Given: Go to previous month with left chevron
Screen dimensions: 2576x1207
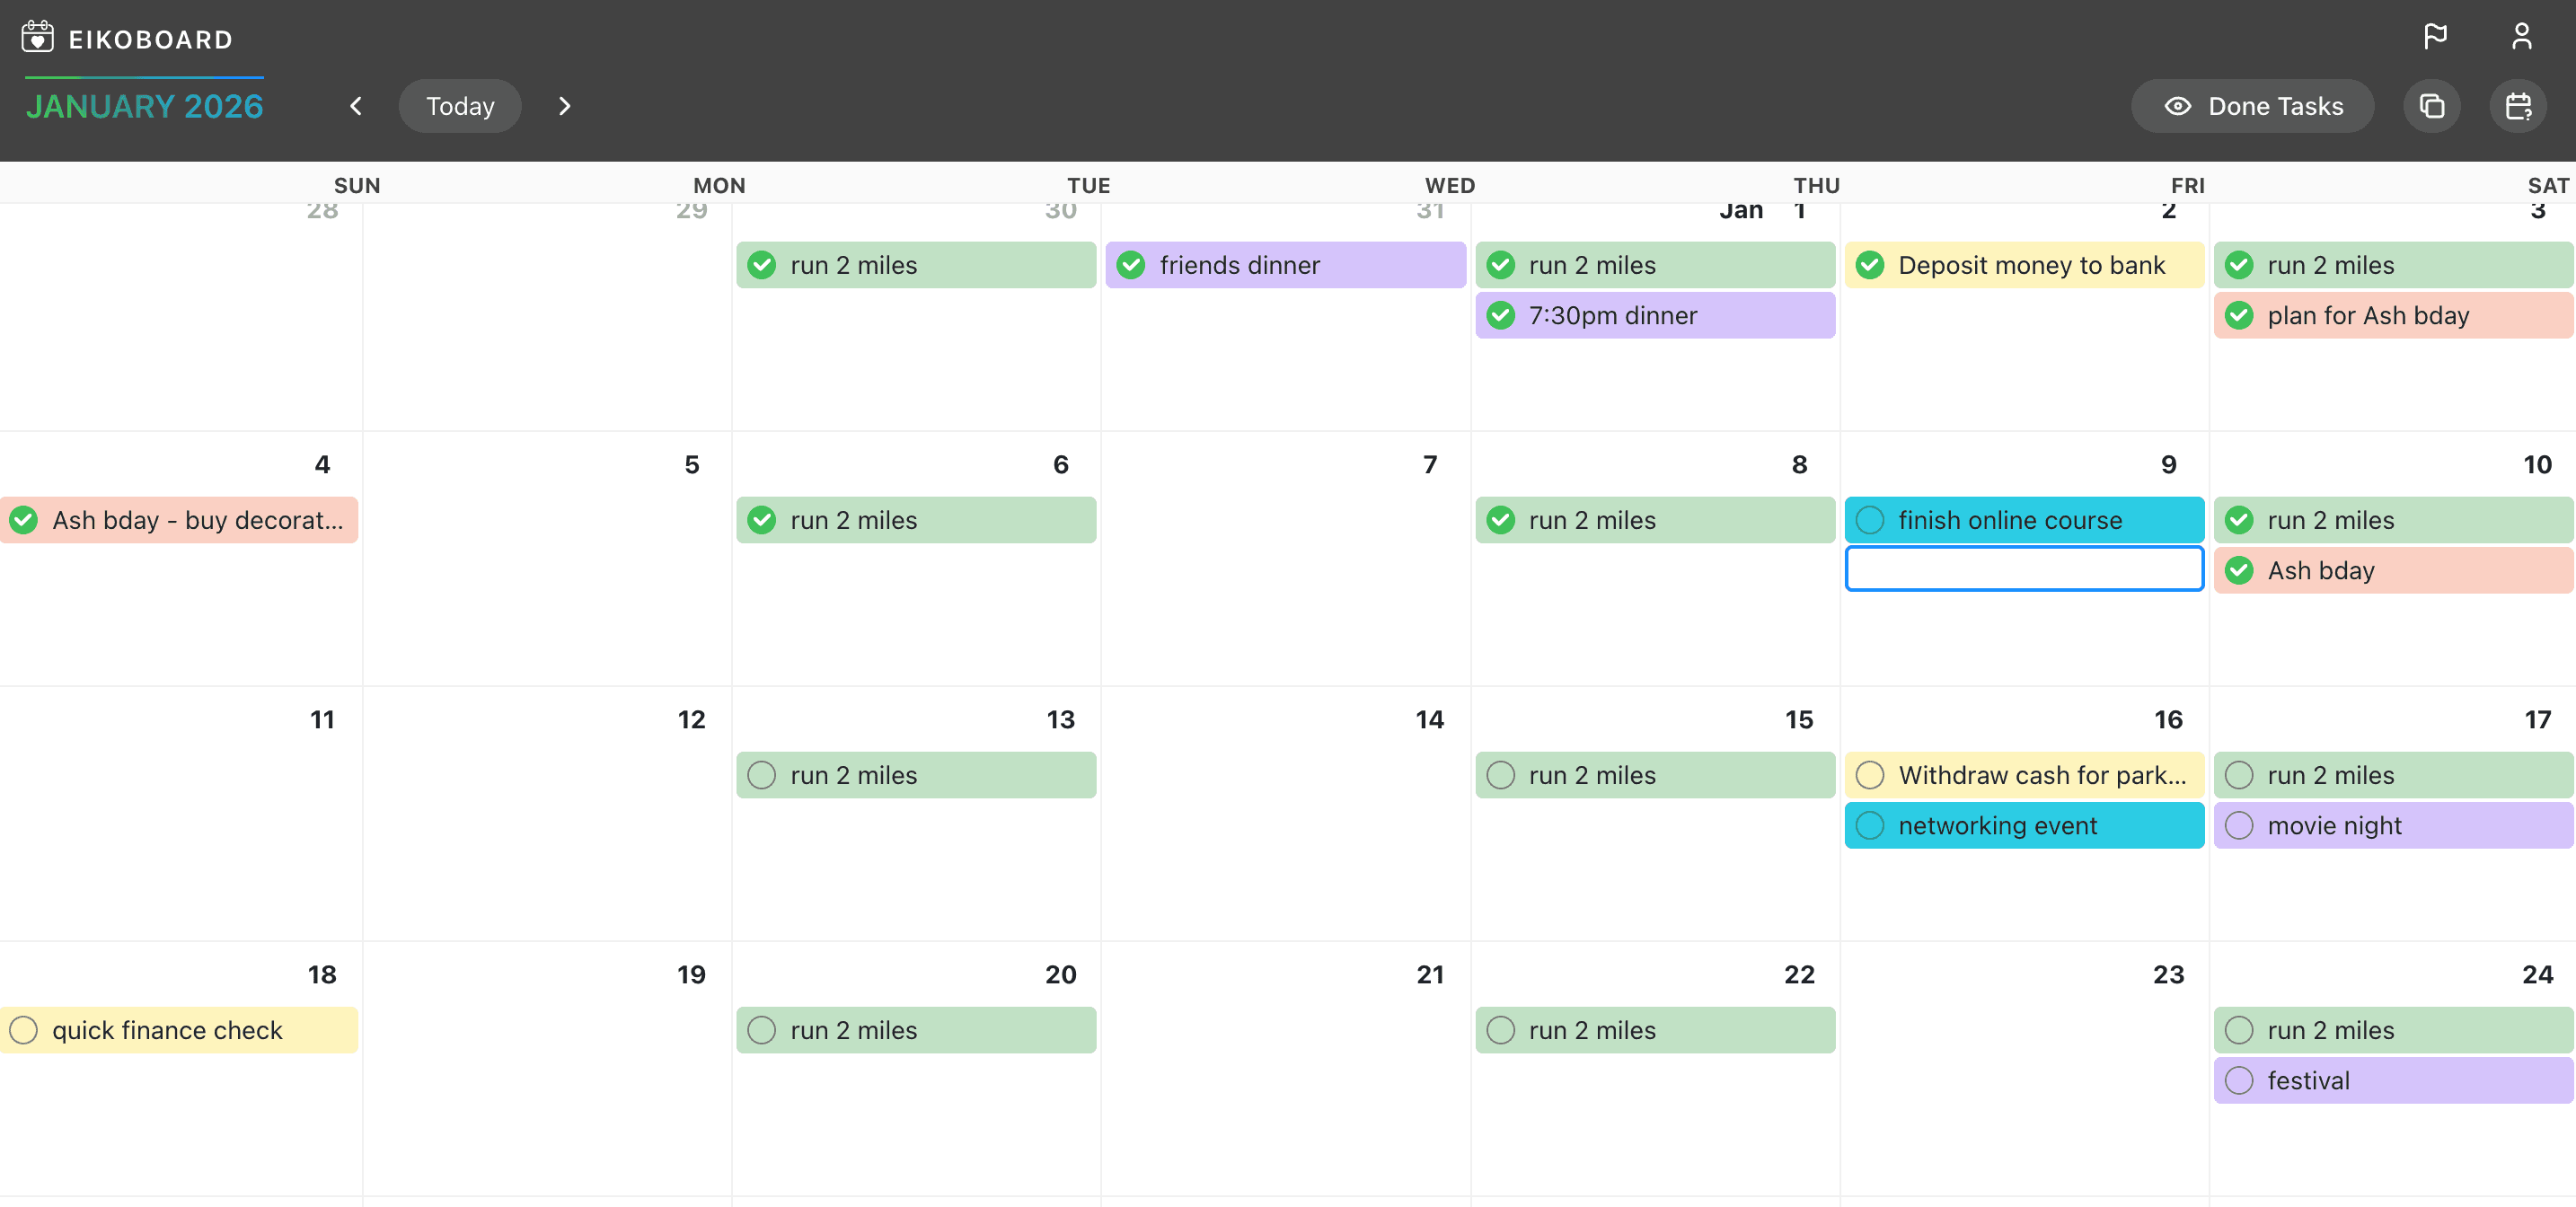Looking at the screenshot, I should pyautogui.click(x=356, y=106).
